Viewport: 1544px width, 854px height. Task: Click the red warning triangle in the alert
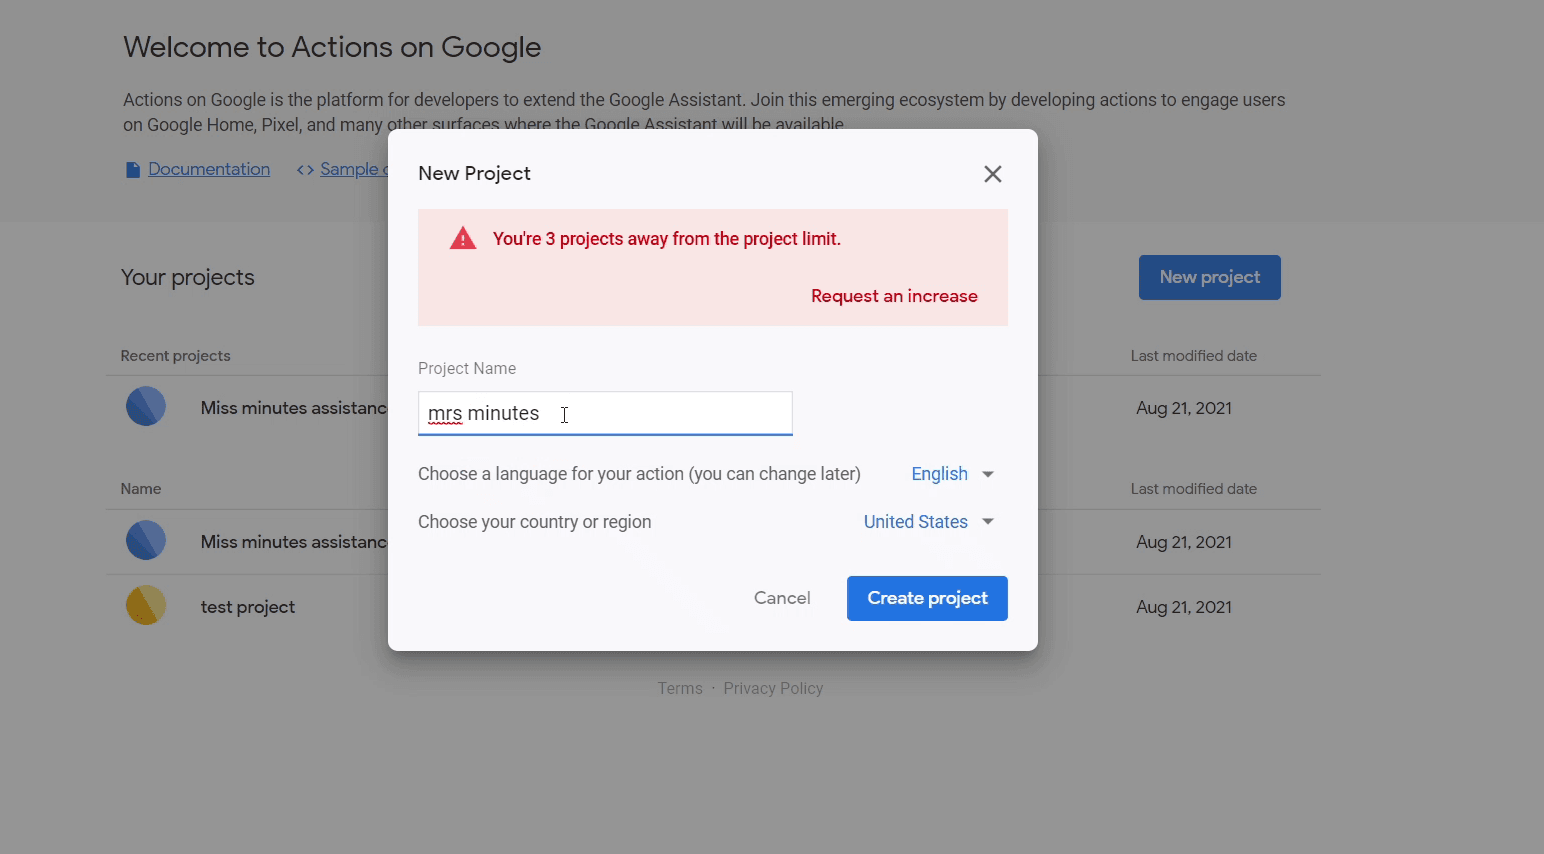click(462, 237)
